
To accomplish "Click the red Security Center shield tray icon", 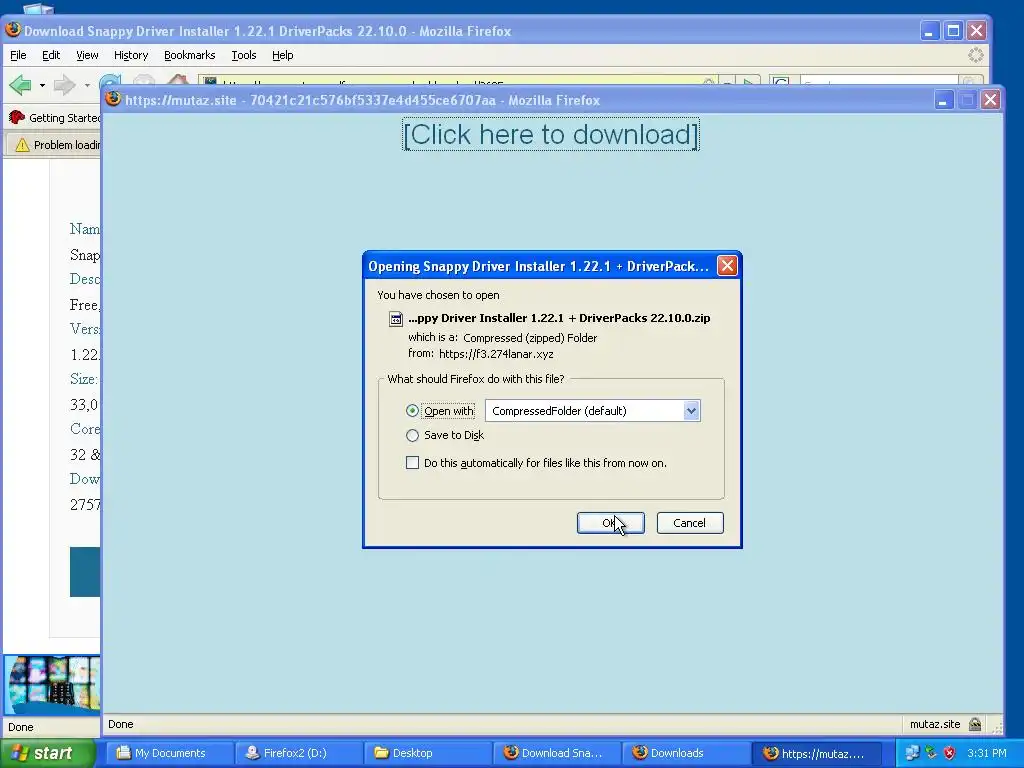I will point(950,753).
